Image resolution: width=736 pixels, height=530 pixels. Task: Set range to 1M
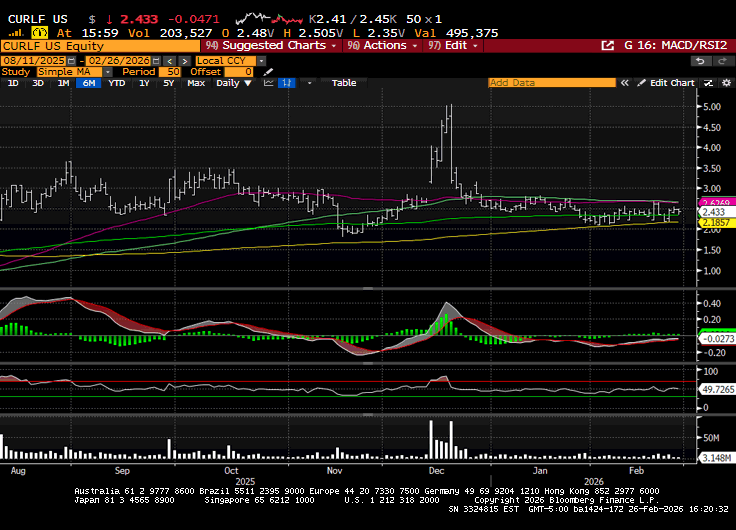63,83
